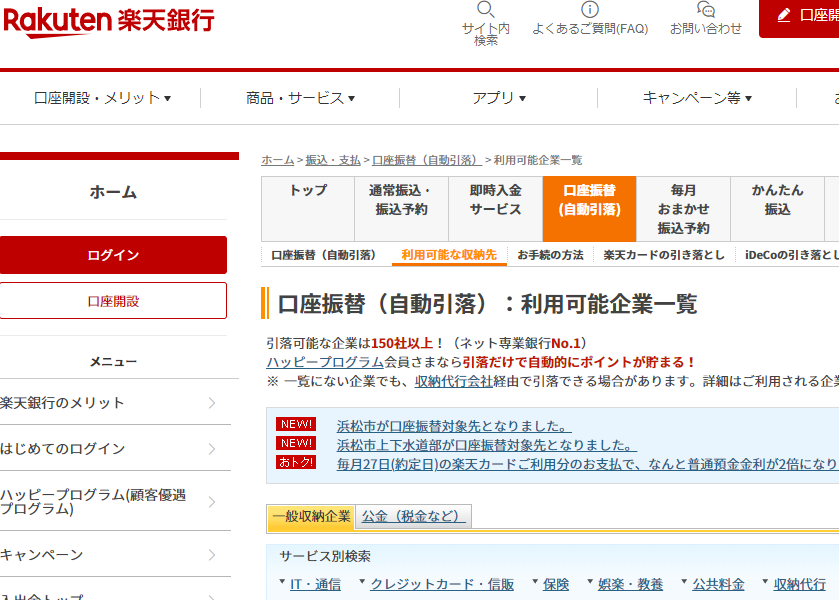
Task: Select the トップ tab
Action: click(x=308, y=209)
